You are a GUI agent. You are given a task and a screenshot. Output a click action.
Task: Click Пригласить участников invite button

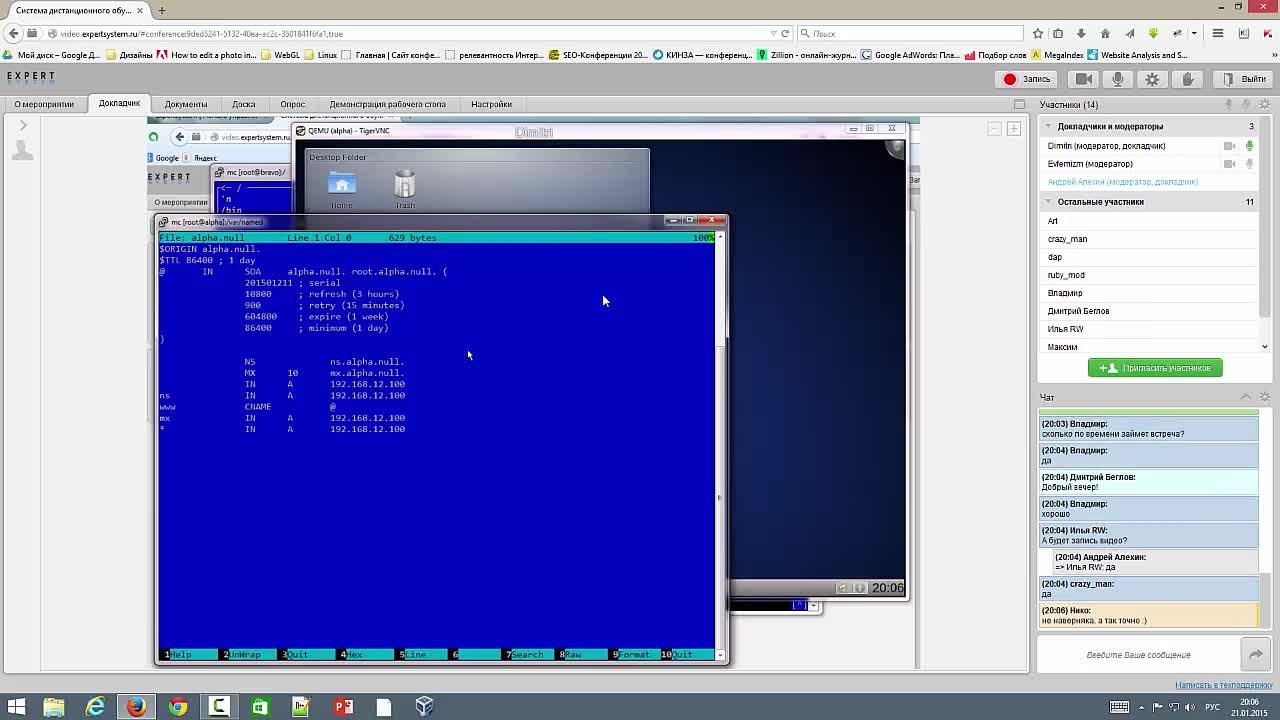click(x=1155, y=368)
